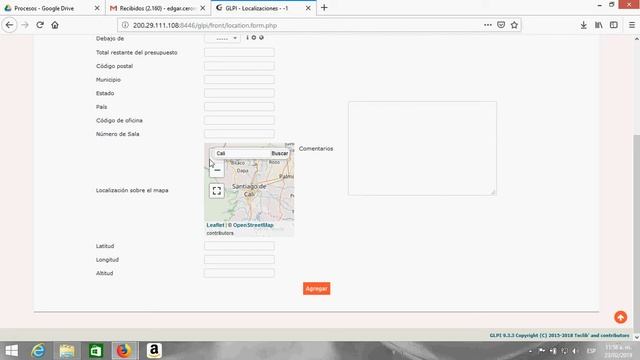Click the ESP language indicator
This screenshot has width=640, height=360.
[x=591, y=351]
